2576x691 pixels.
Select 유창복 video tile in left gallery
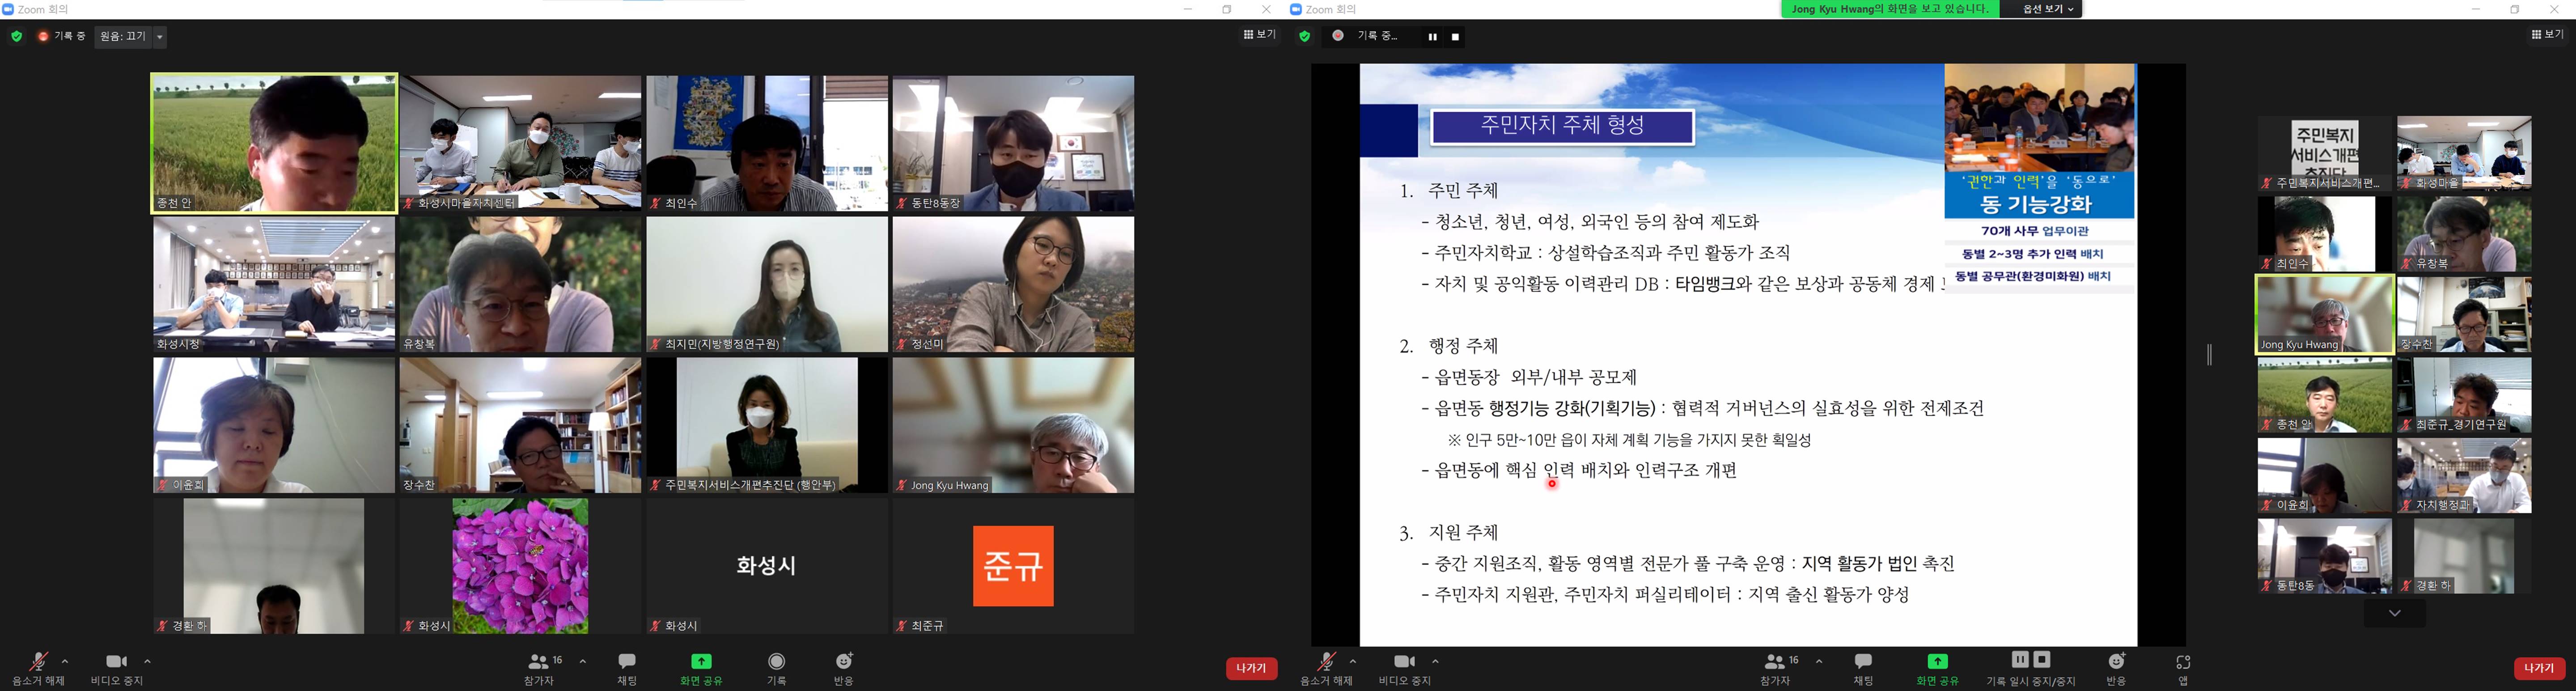pyautogui.click(x=520, y=285)
